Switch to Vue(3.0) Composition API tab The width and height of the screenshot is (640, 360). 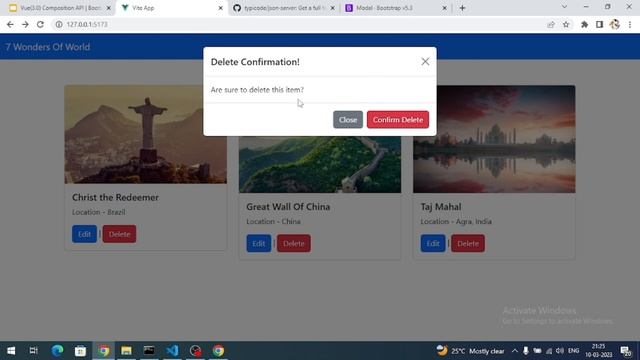click(60, 8)
